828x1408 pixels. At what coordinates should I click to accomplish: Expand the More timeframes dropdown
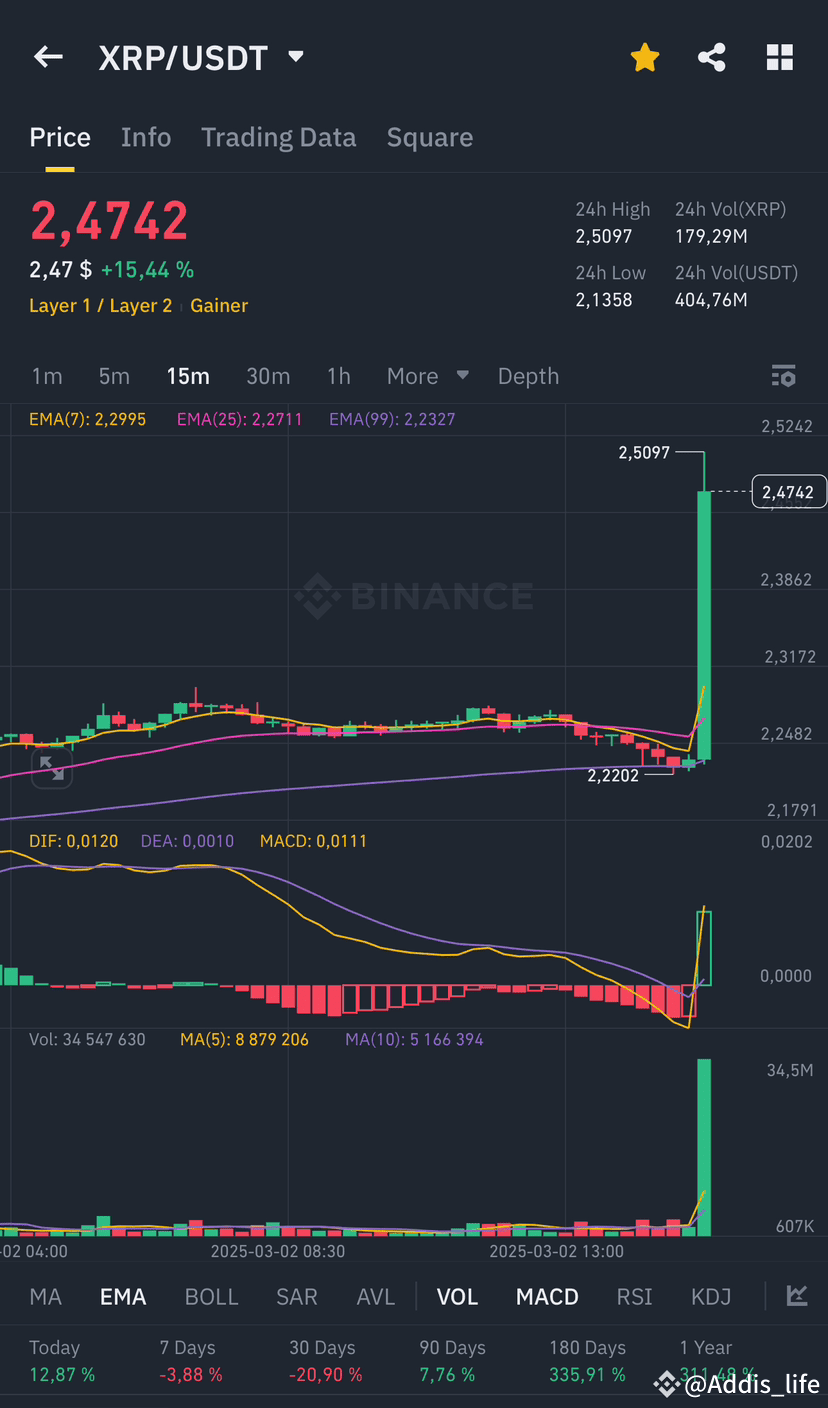point(427,376)
